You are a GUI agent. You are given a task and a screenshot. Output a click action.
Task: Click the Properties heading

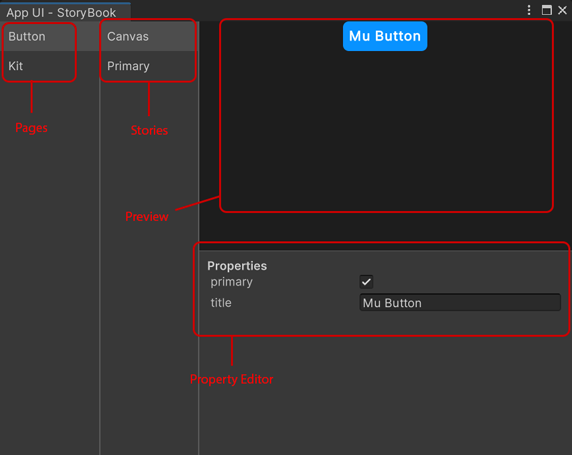237,266
